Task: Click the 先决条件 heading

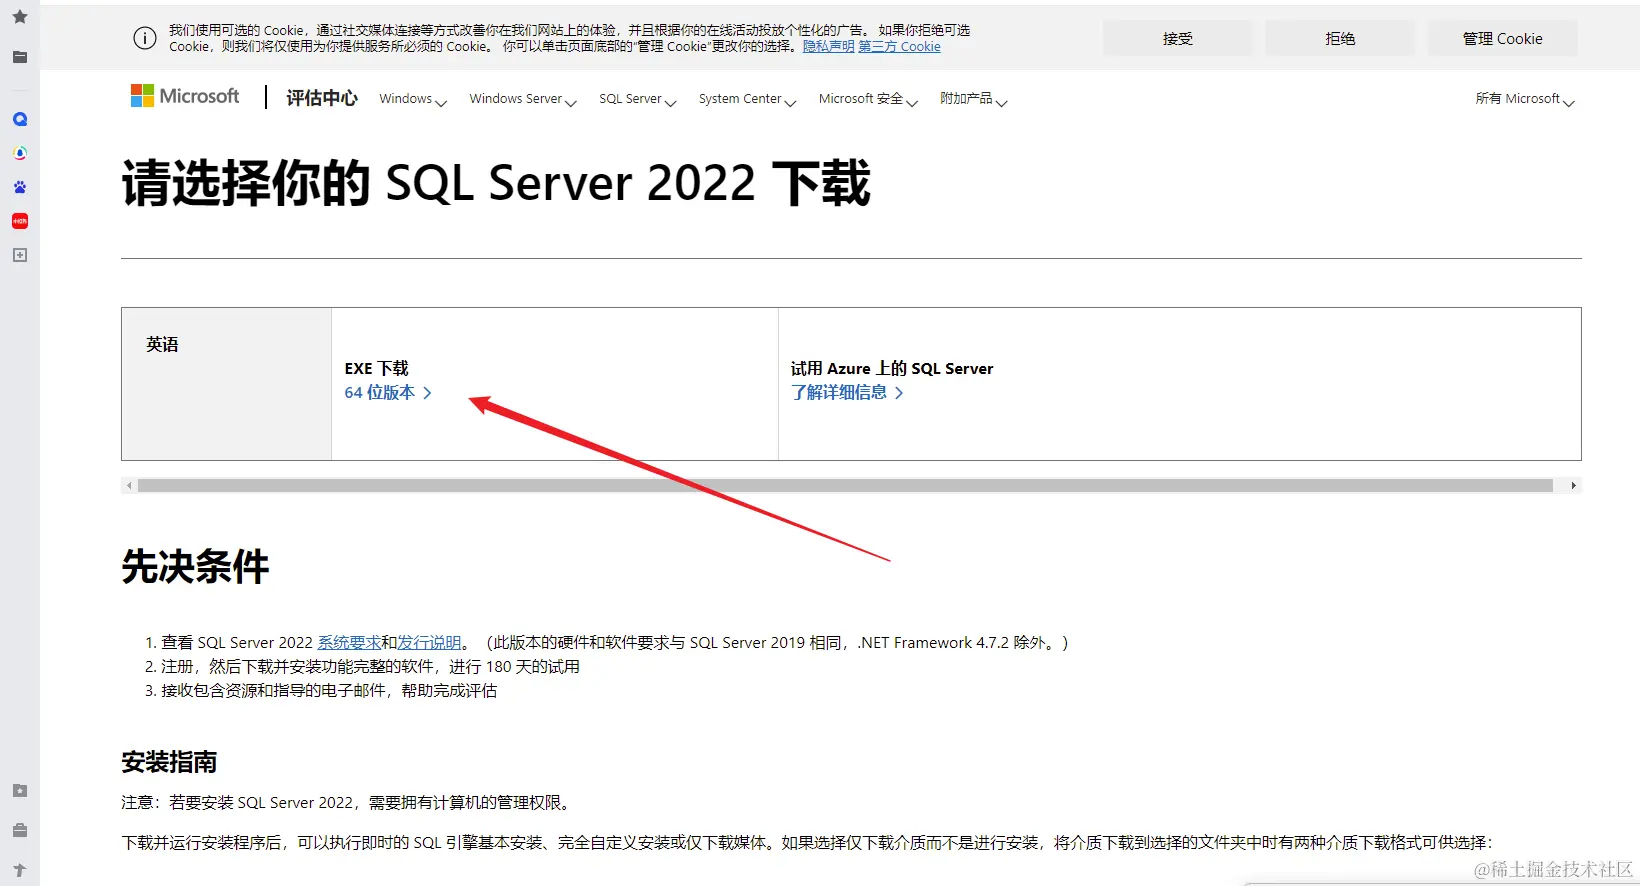Action: (195, 567)
